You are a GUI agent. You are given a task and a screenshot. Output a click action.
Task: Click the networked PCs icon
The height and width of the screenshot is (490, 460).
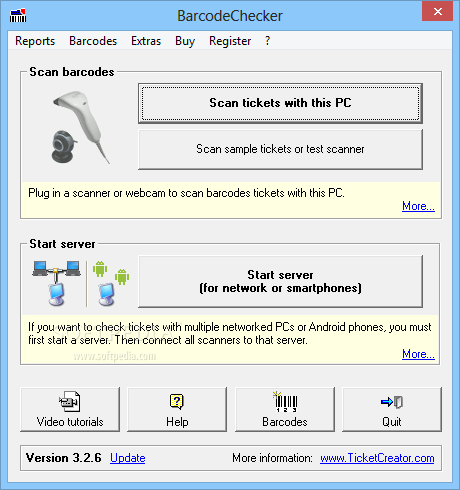pyautogui.click(x=57, y=283)
